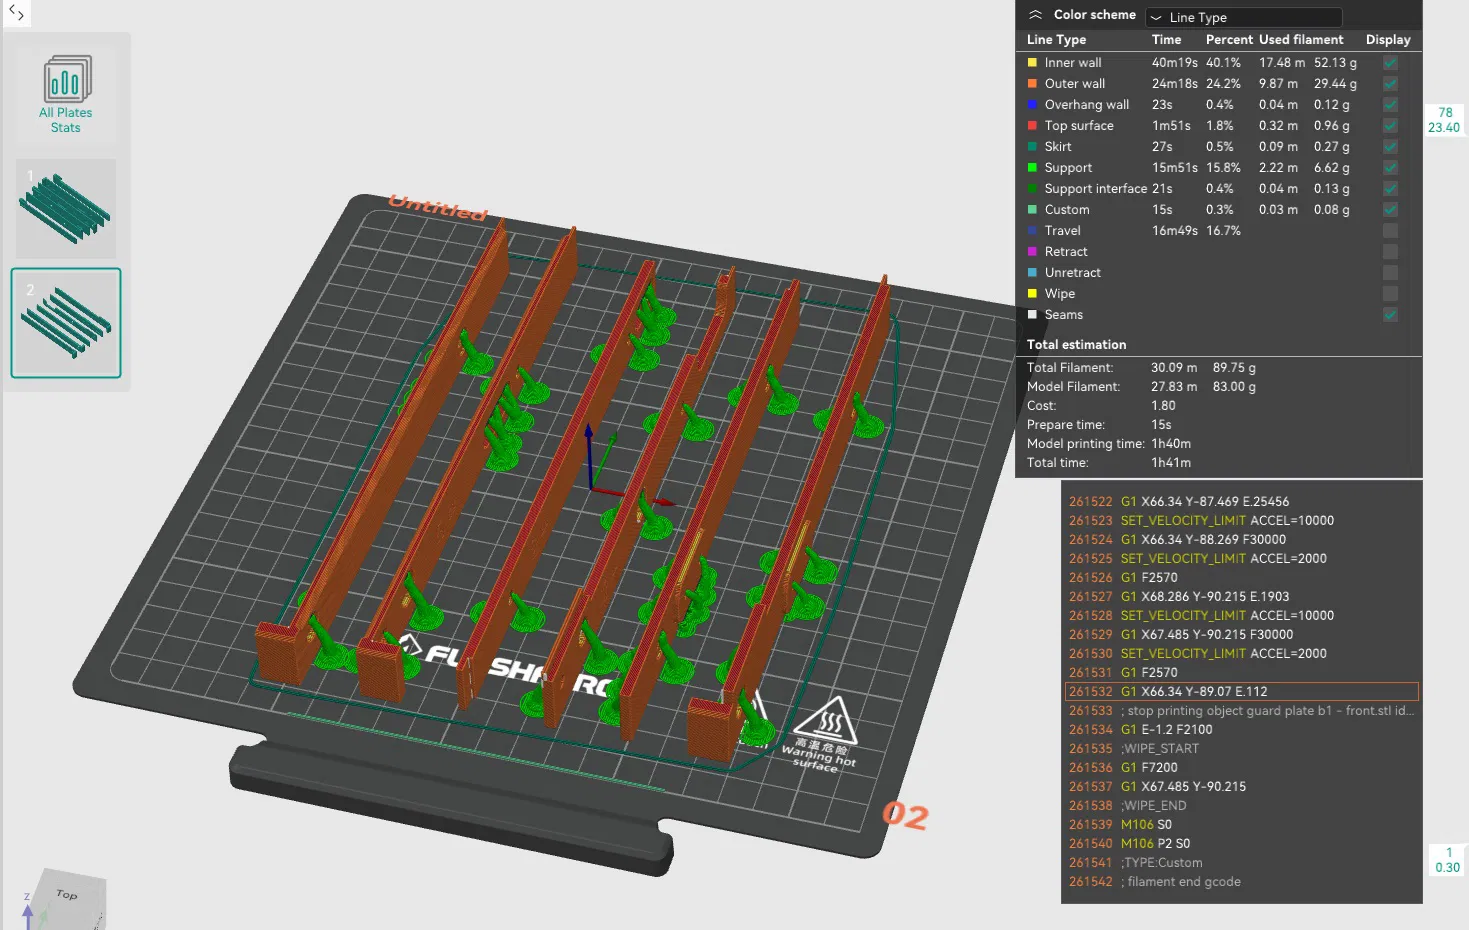Hide Overhang wall lines via its checkbox
This screenshot has width=1469, height=930.
tap(1390, 105)
